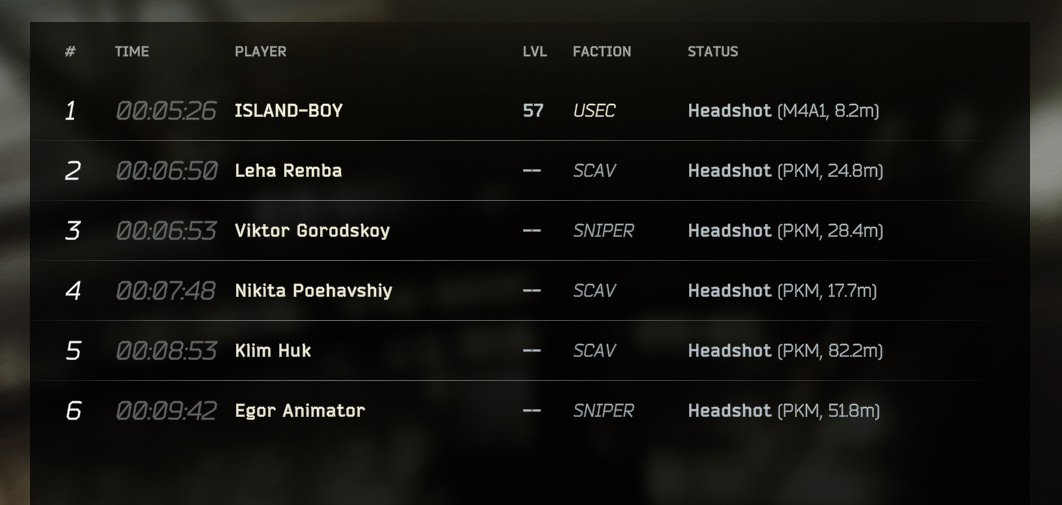Click the PLAYER column header
Viewport: 1062px width, 505px height.
pos(260,52)
